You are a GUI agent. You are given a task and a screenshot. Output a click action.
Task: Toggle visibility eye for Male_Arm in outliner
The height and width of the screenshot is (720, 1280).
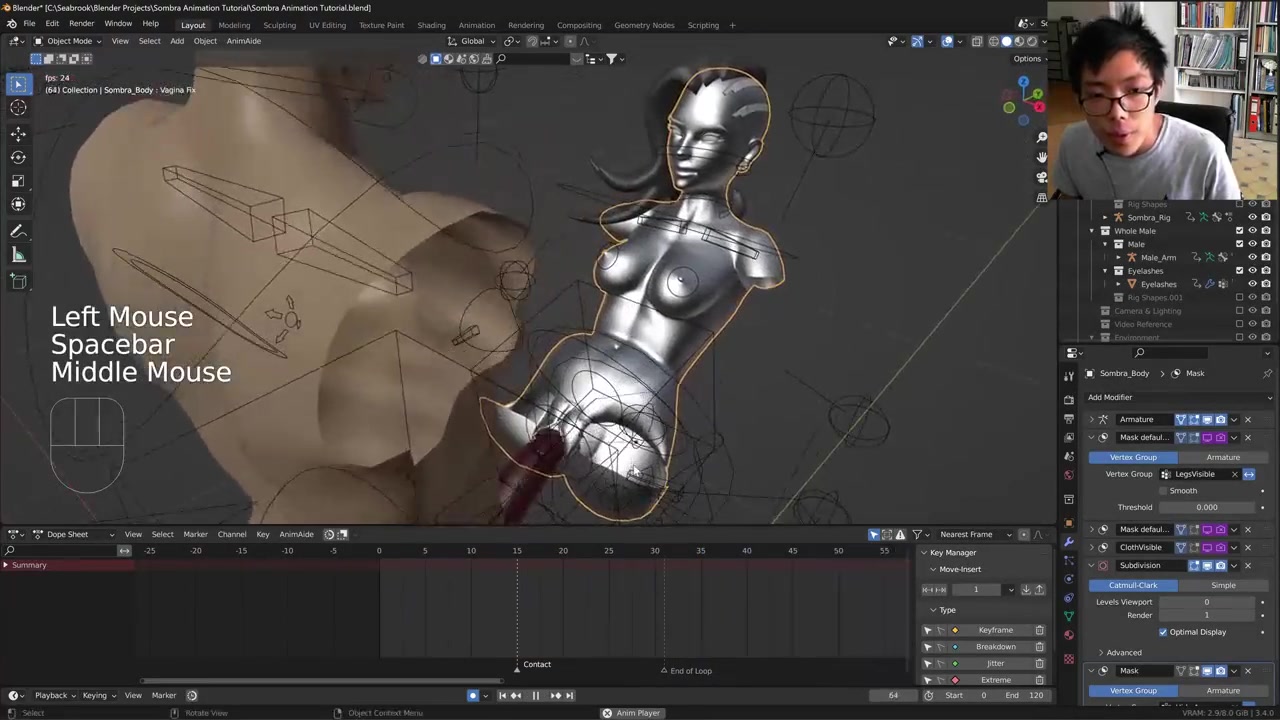click(x=1252, y=257)
